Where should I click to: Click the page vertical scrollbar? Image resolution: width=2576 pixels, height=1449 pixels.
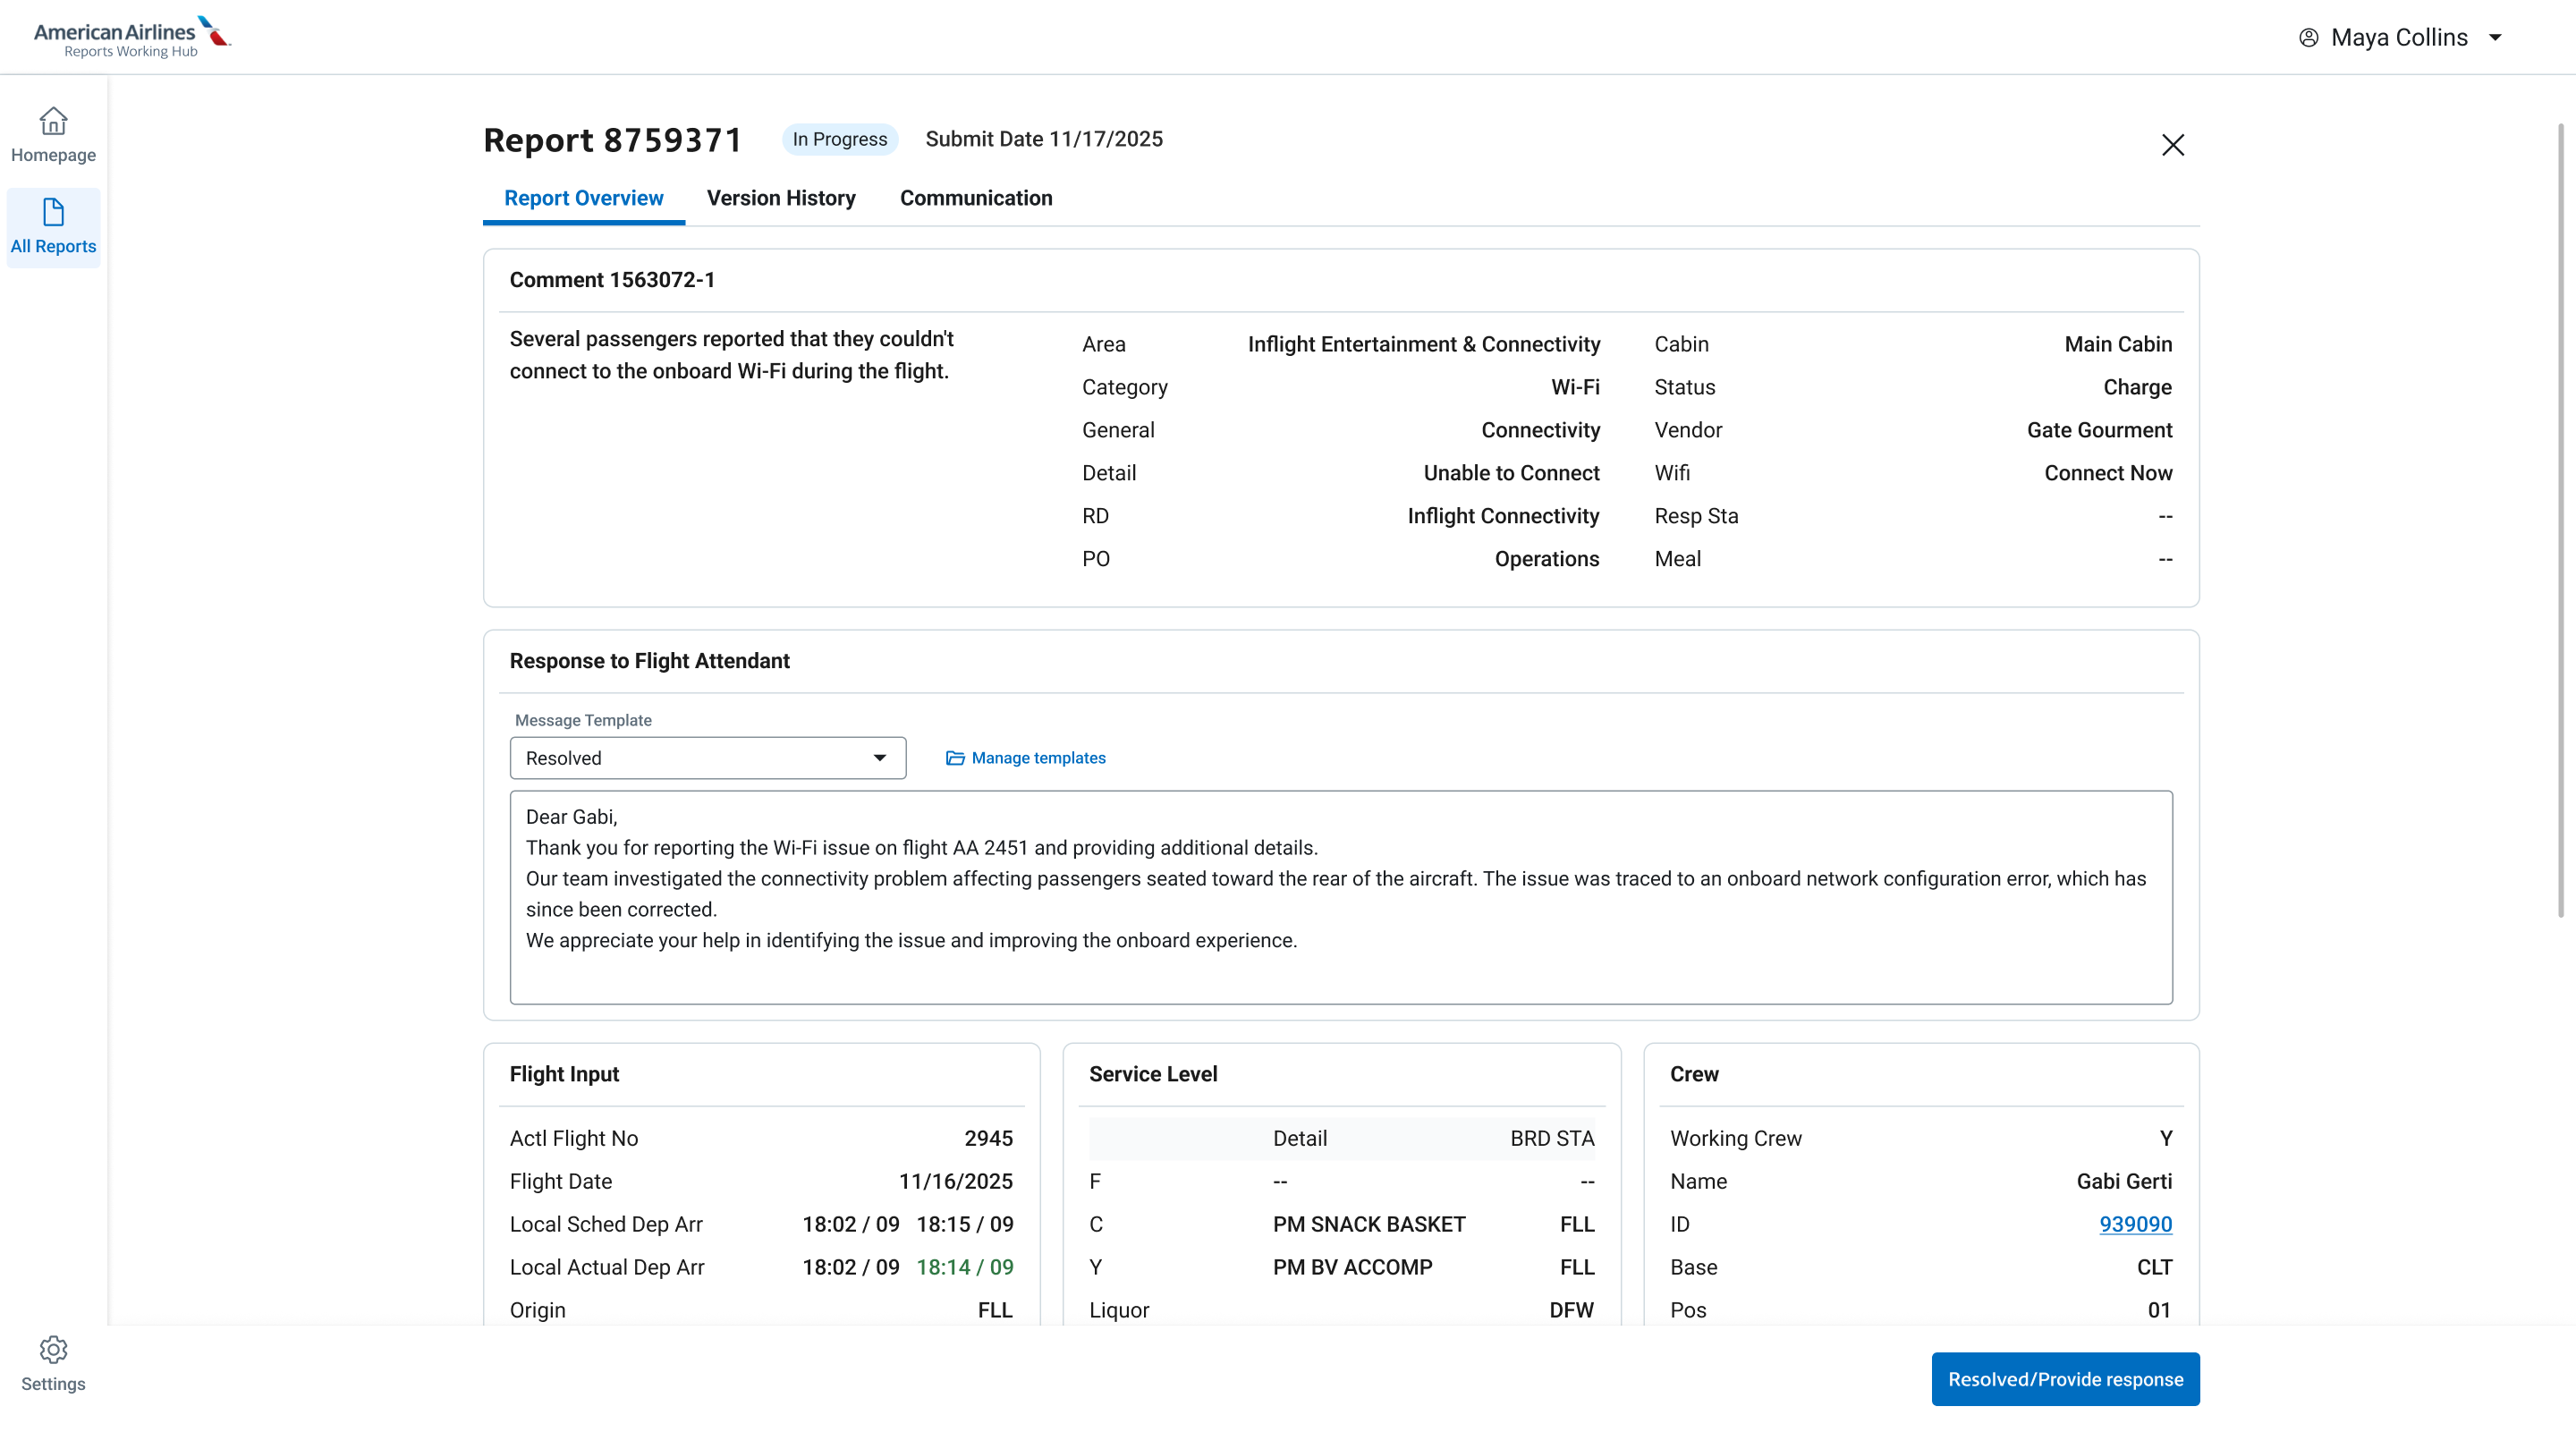pyautogui.click(x=2561, y=520)
